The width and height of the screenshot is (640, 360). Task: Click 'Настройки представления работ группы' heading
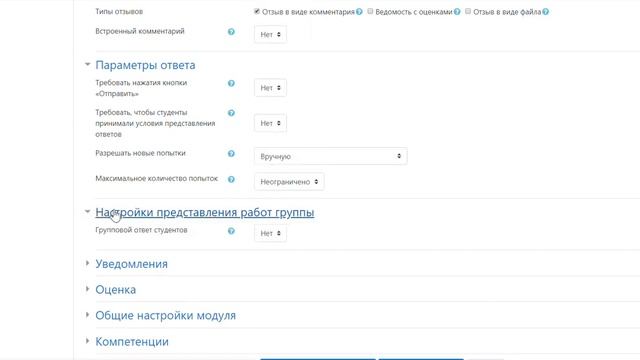coord(205,213)
